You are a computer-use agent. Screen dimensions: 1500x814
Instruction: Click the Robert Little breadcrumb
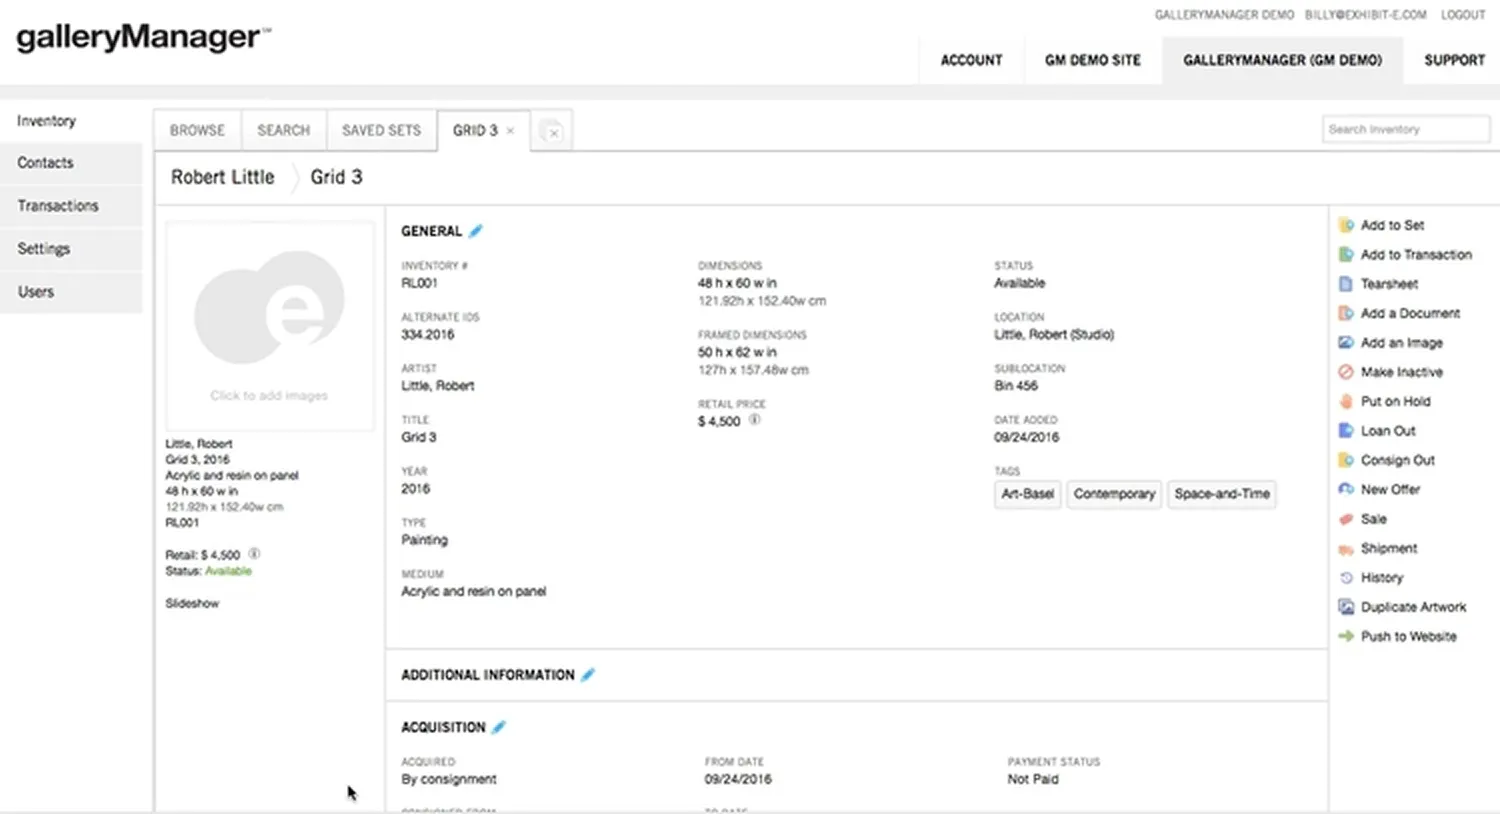pos(222,177)
